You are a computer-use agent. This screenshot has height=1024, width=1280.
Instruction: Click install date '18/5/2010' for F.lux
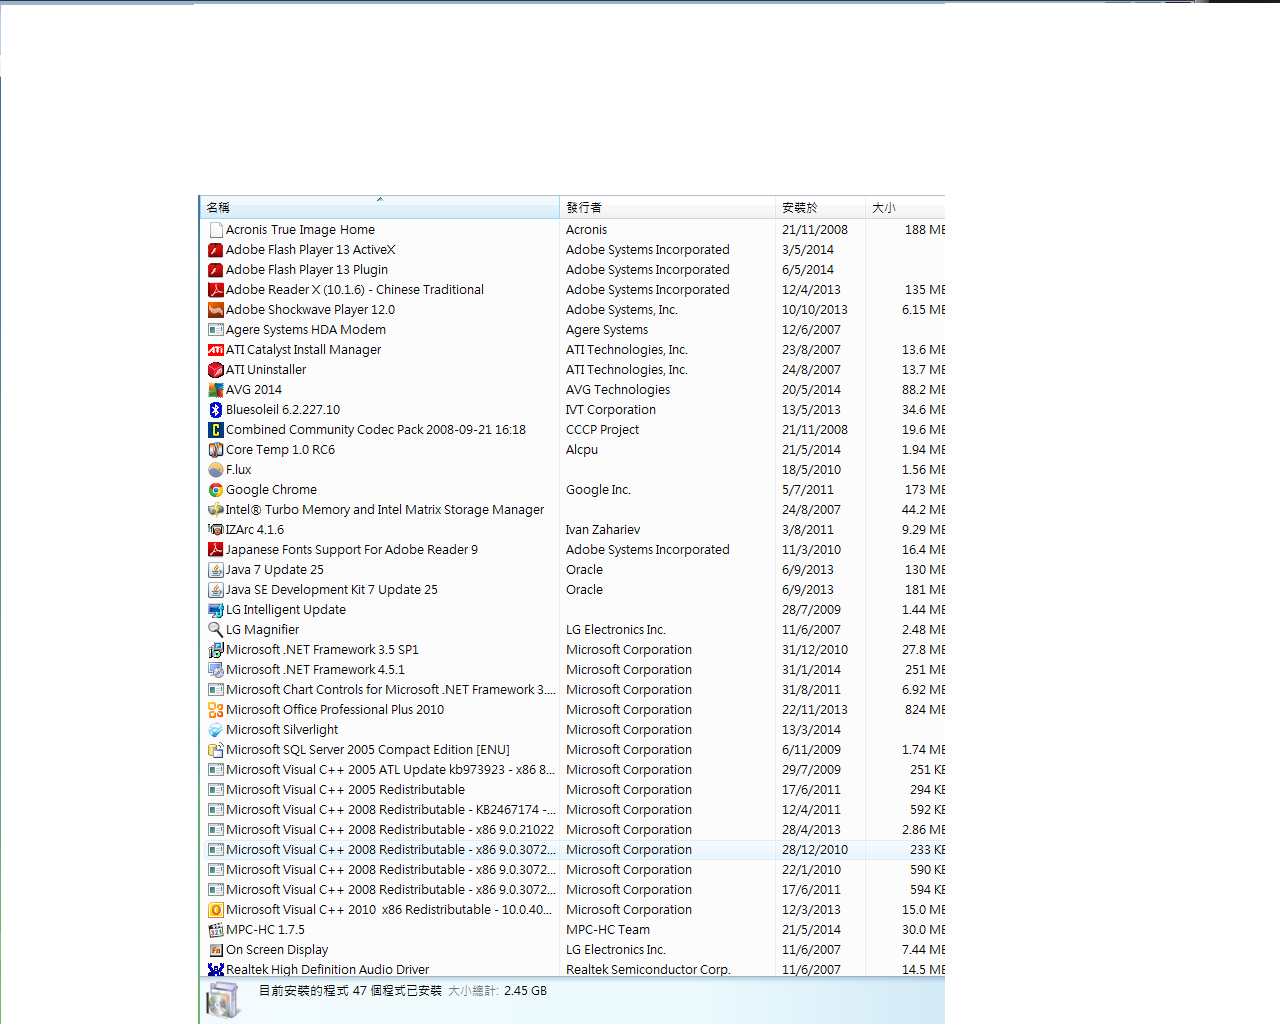(x=811, y=470)
